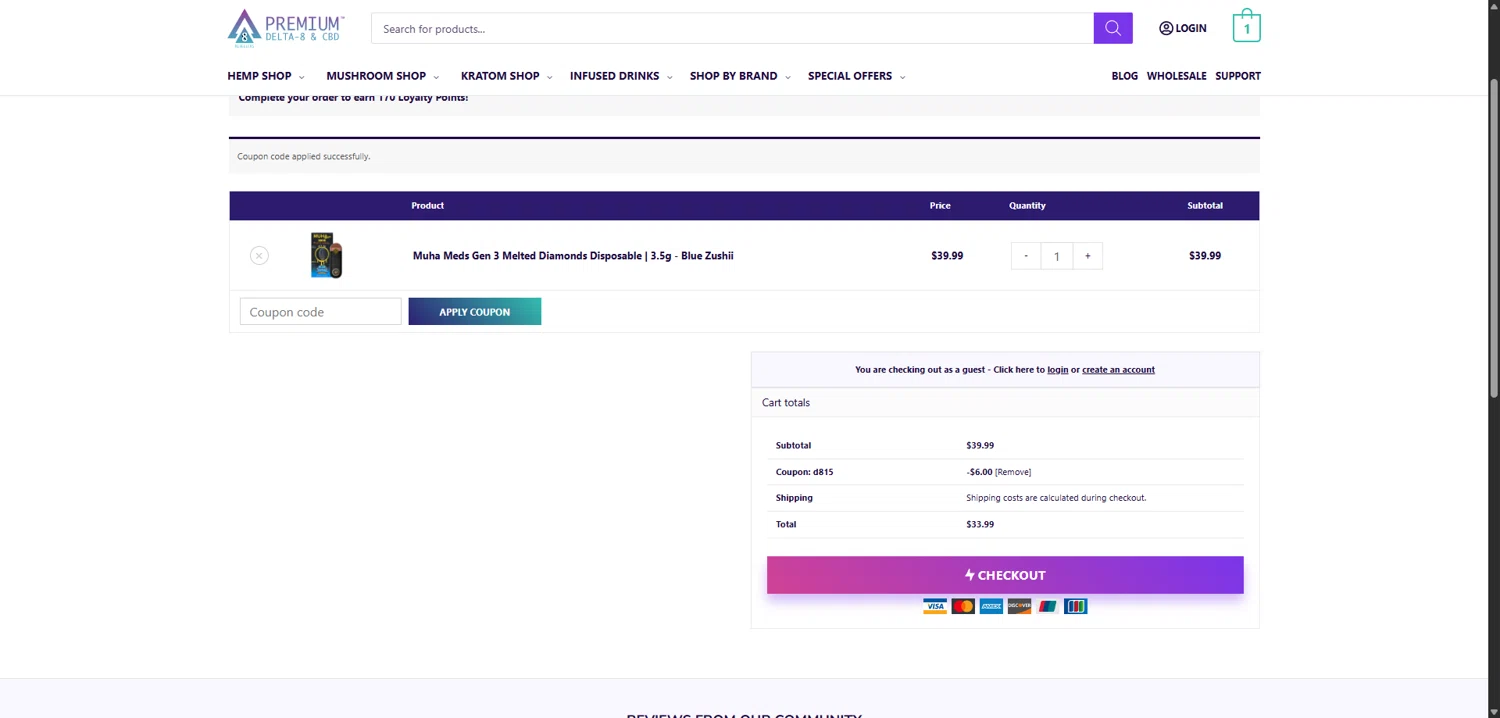Open the shopping cart bag icon

coord(1246,26)
